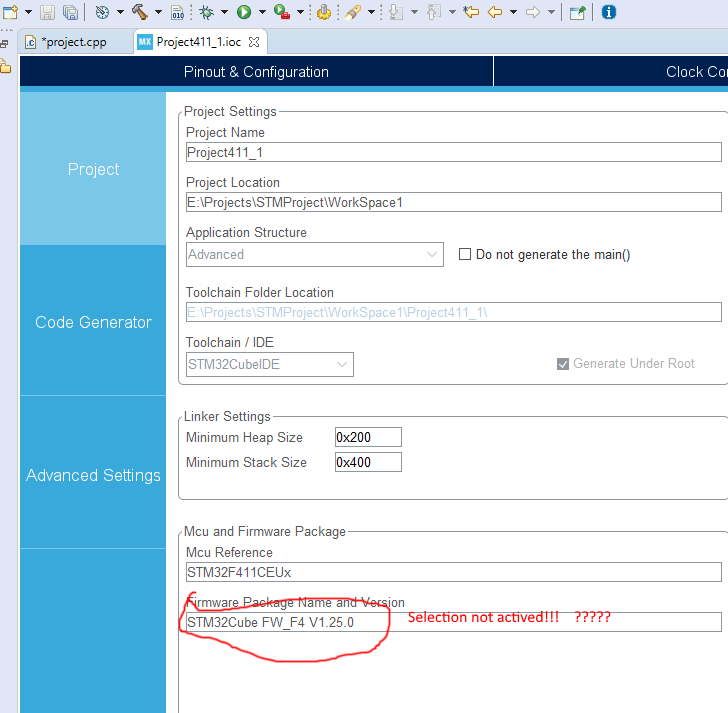Close the Project411_1.ioc tab

point(254,42)
